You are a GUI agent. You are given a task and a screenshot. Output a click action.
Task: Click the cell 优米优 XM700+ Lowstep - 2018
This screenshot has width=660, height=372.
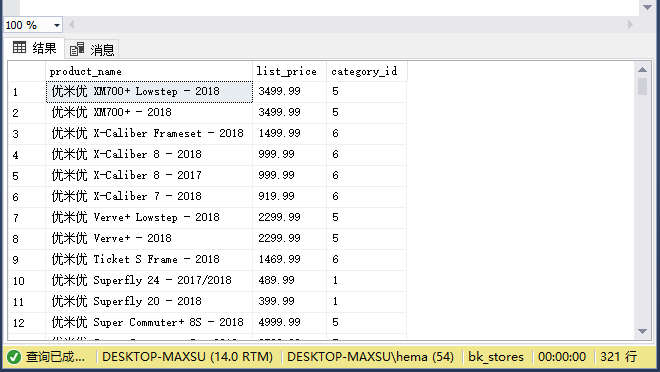point(149,92)
